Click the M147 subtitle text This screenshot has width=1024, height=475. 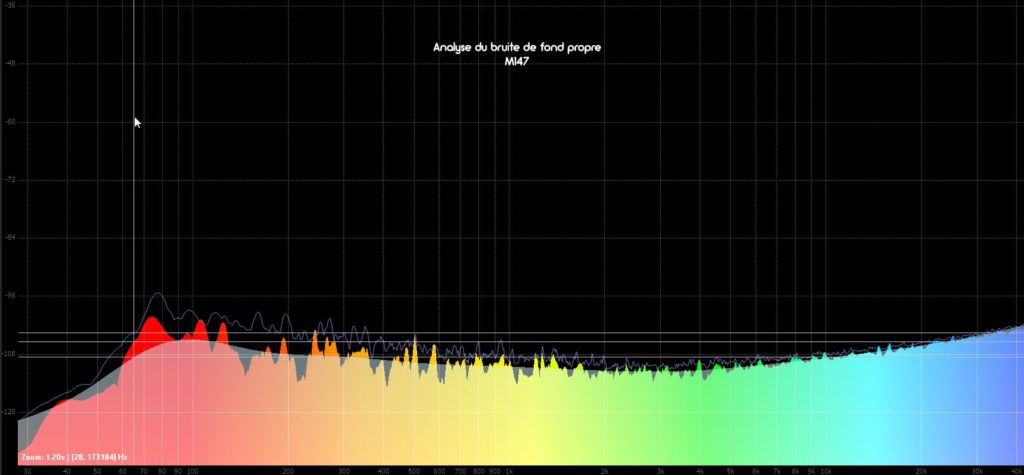coord(517,61)
